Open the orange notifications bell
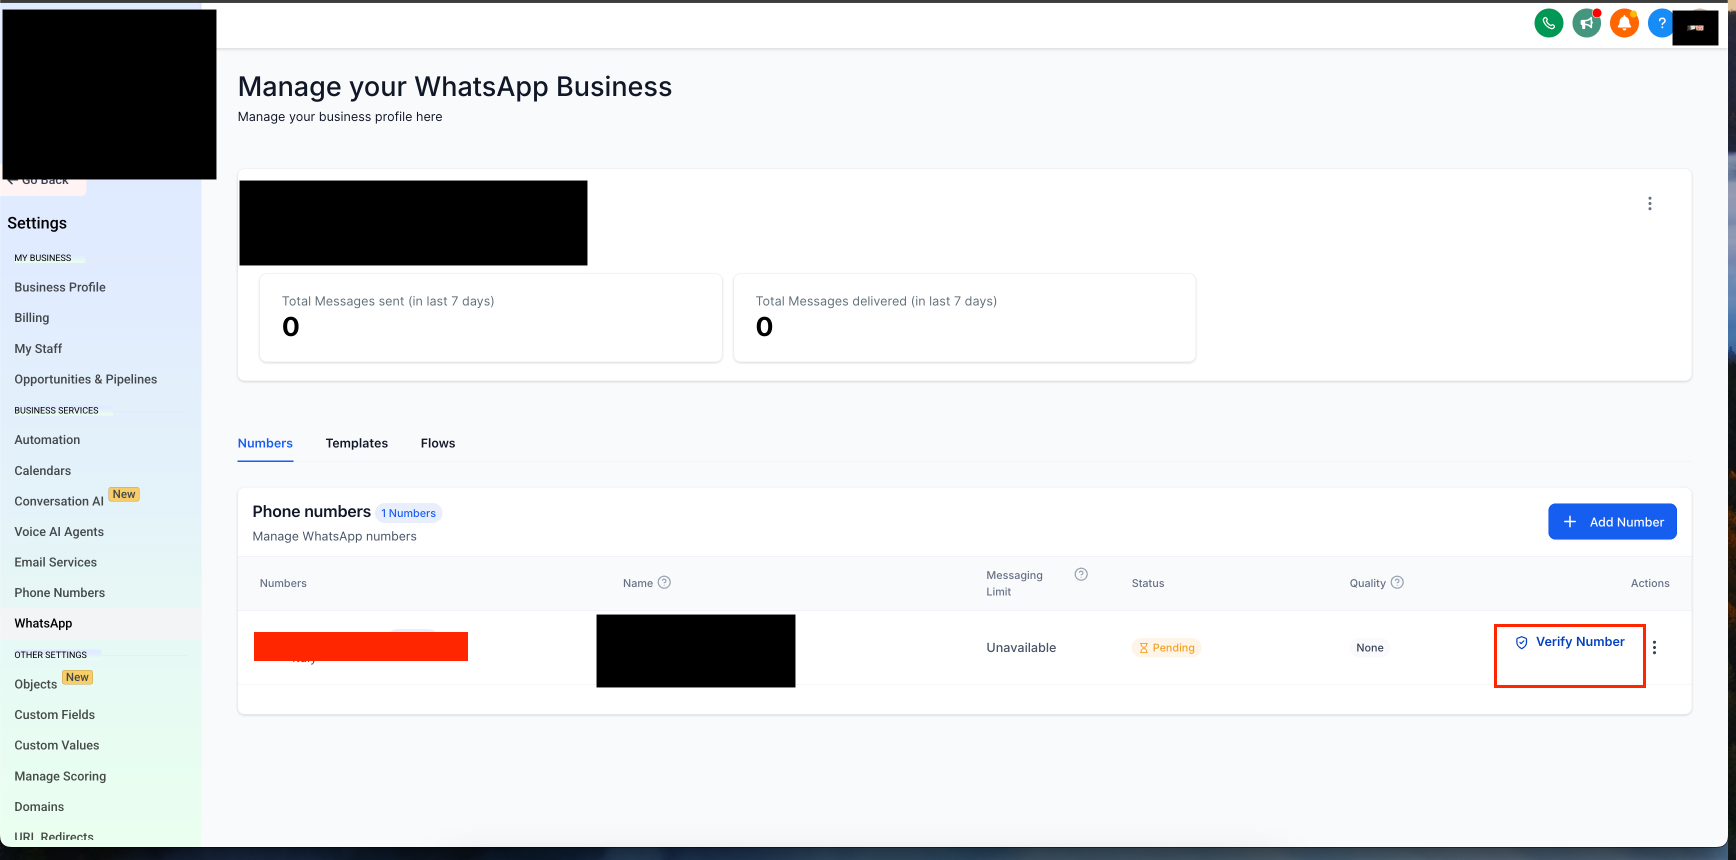1736x860 pixels. coord(1624,23)
